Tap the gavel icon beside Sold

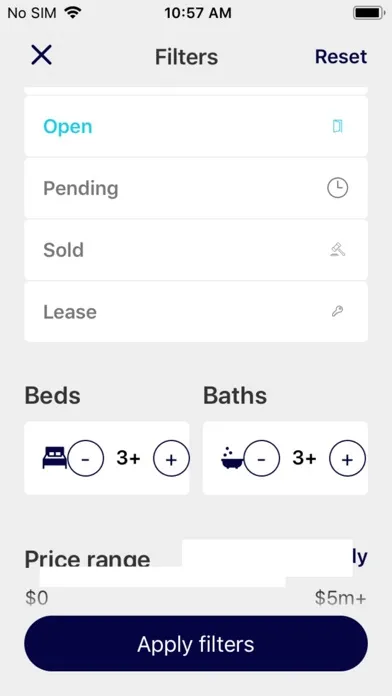tap(338, 250)
